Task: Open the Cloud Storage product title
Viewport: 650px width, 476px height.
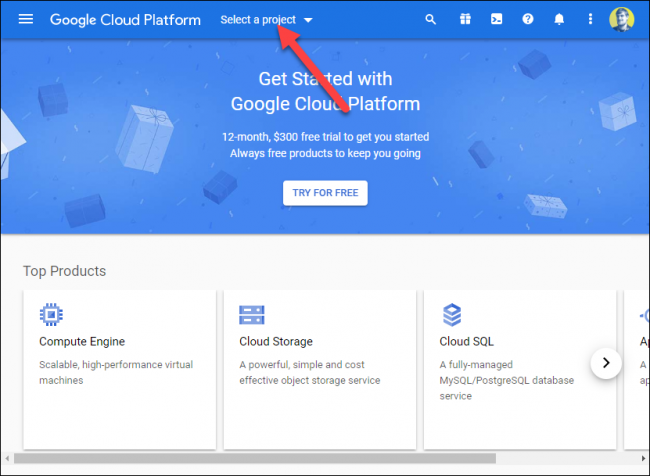Action: (276, 342)
